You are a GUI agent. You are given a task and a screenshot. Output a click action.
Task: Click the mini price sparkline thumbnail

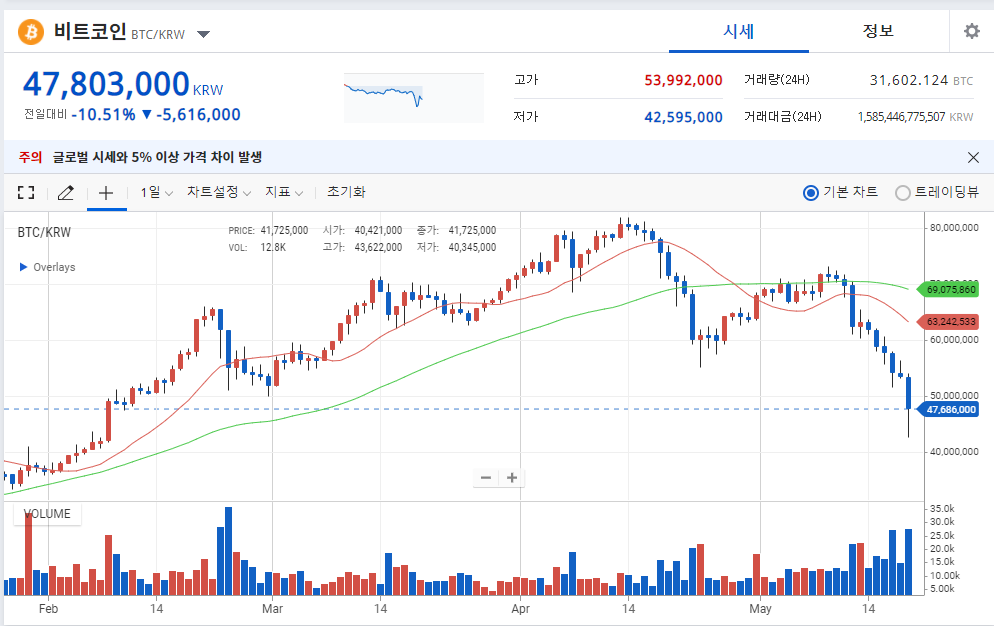point(414,98)
